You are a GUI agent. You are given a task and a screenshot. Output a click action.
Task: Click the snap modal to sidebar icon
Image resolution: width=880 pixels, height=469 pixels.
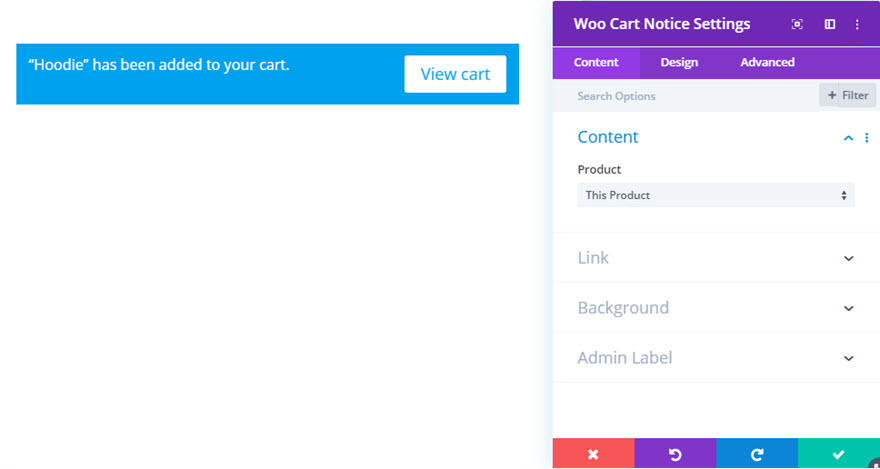point(829,24)
